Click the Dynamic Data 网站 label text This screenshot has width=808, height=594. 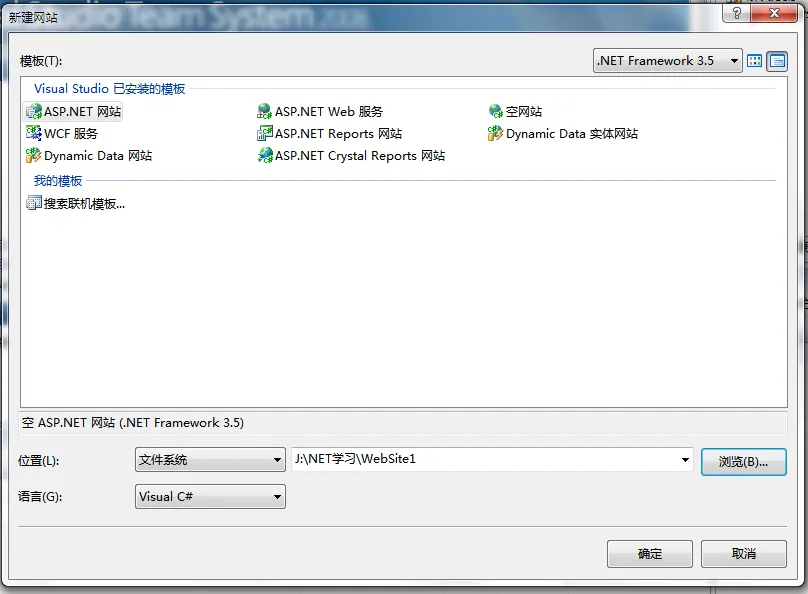click(98, 156)
